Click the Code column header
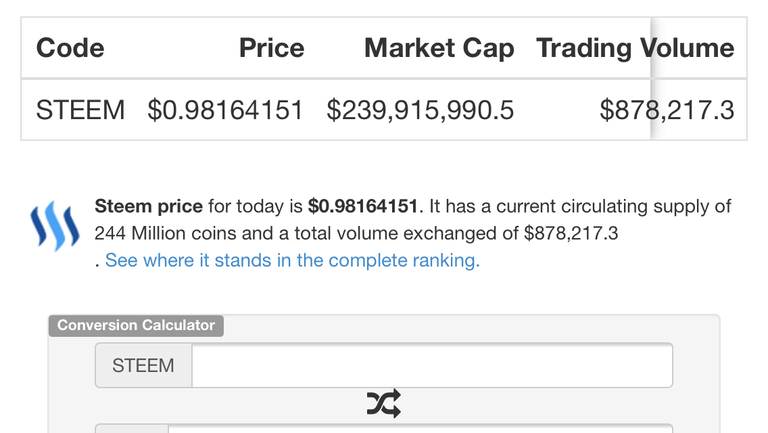Screen dimensions: 768x433 click(70, 48)
